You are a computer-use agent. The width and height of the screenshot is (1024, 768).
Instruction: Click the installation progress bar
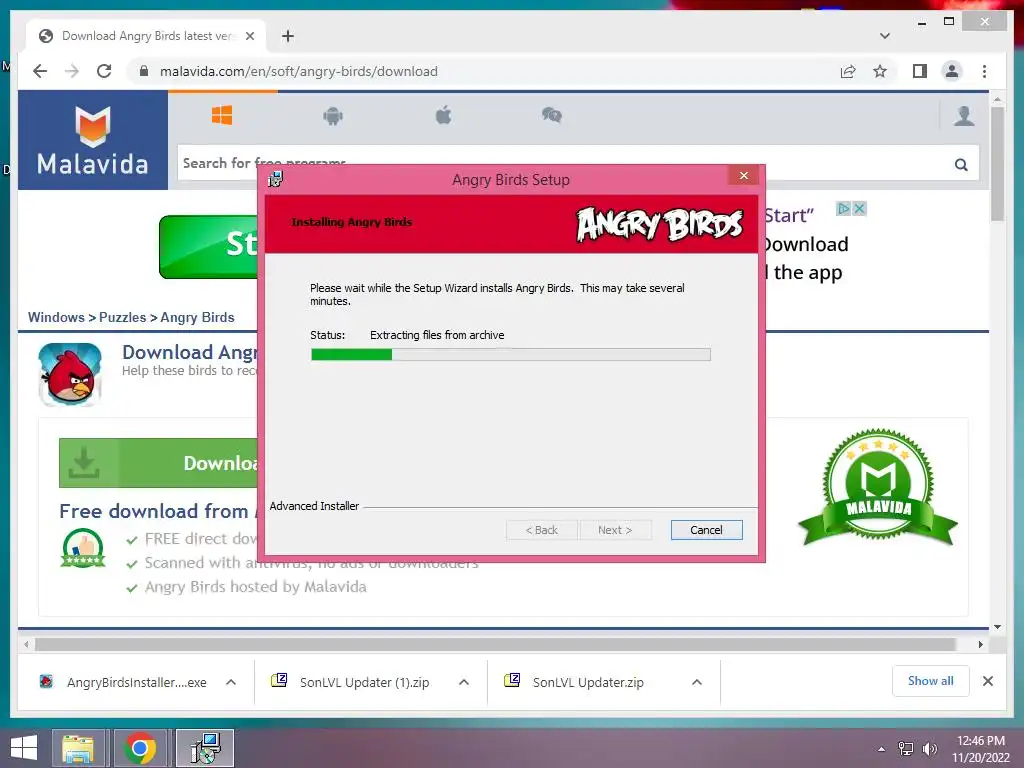coord(511,355)
